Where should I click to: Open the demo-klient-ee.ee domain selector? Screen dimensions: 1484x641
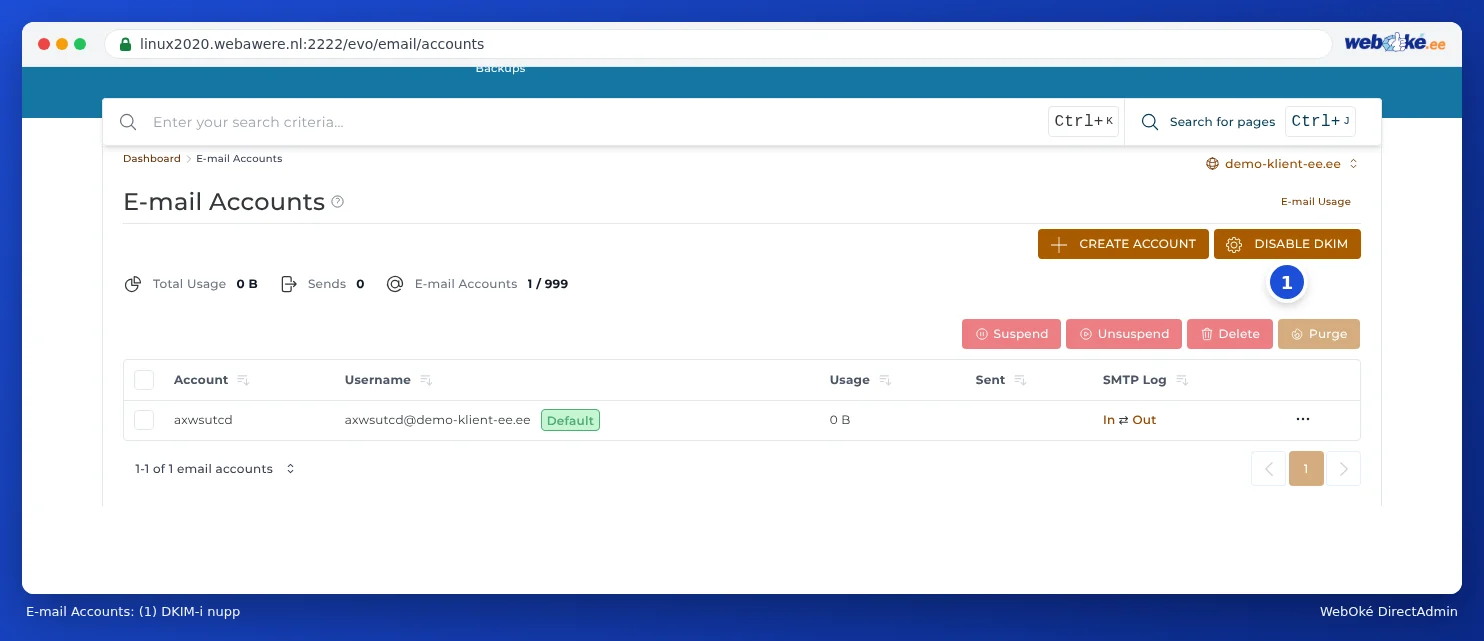click(x=1282, y=163)
